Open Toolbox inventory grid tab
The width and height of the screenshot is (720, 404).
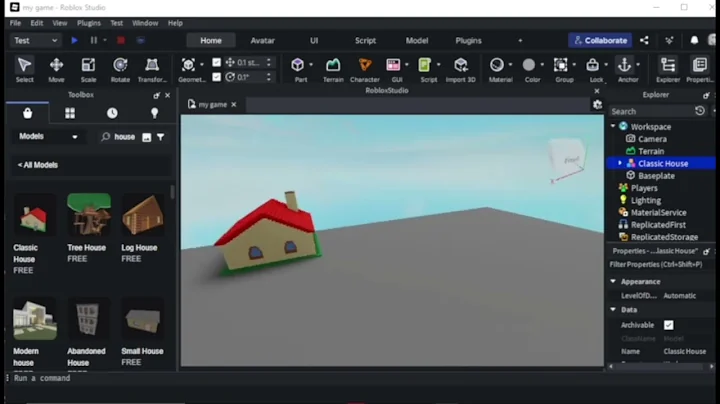(x=70, y=113)
